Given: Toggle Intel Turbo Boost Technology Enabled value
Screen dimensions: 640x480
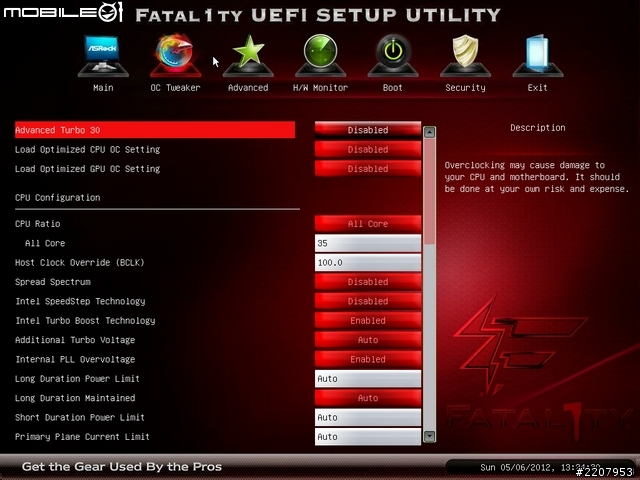Looking at the screenshot, I should [368, 320].
